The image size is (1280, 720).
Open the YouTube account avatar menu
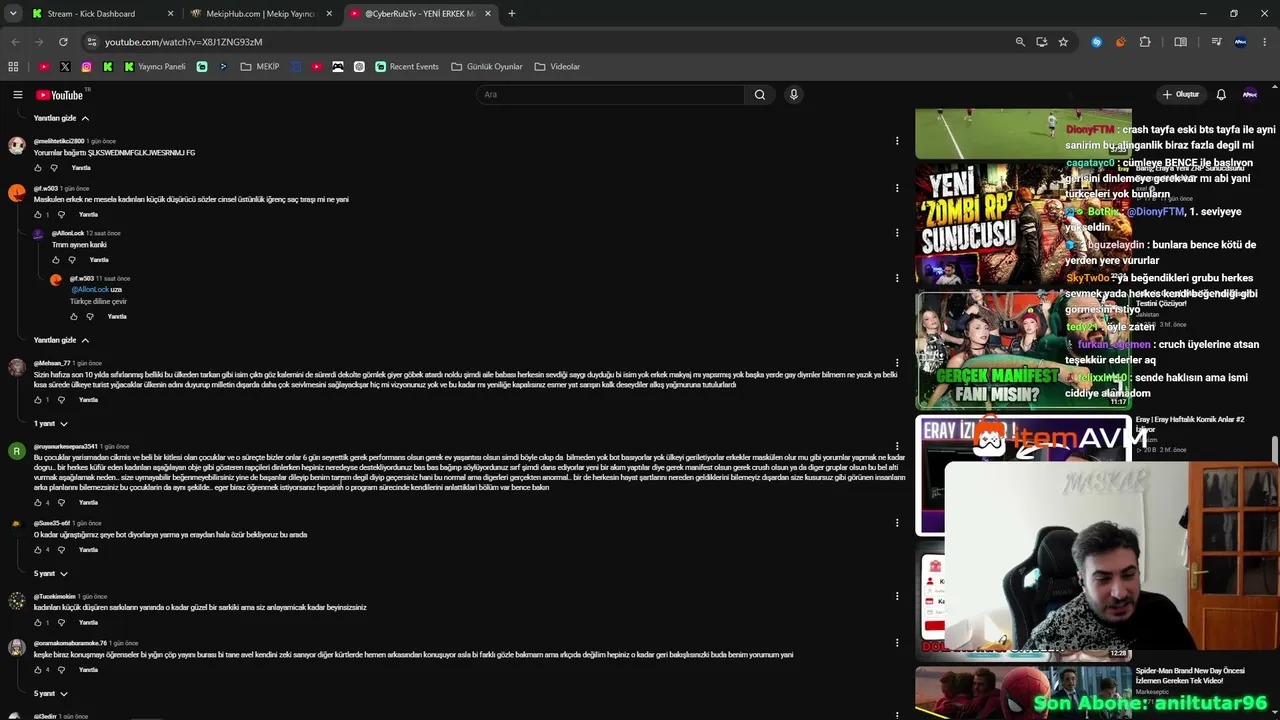[1249, 95]
